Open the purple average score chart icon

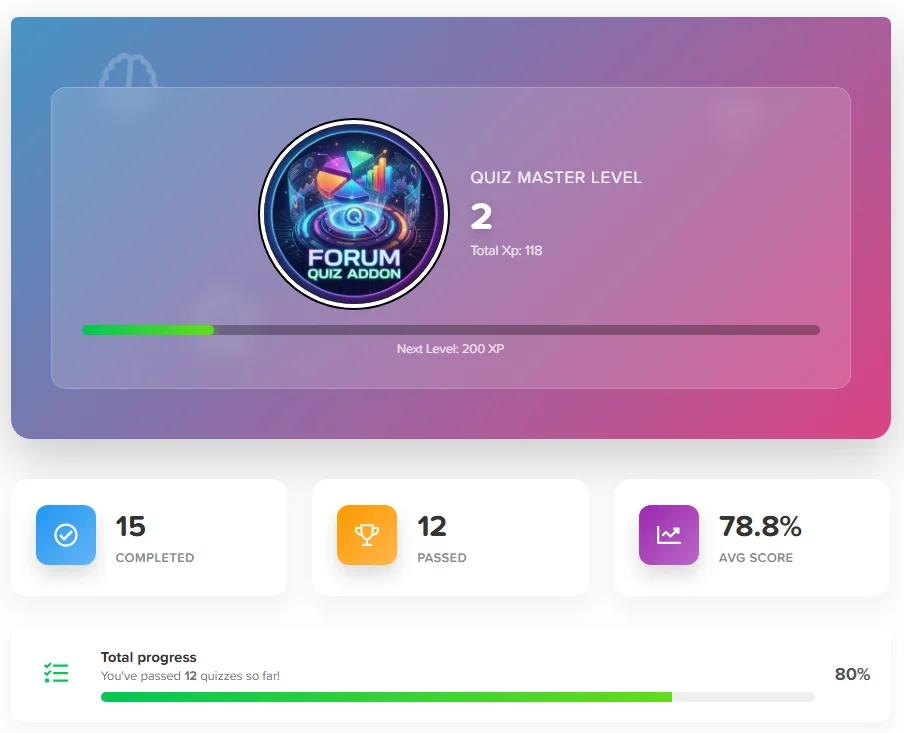click(x=668, y=535)
